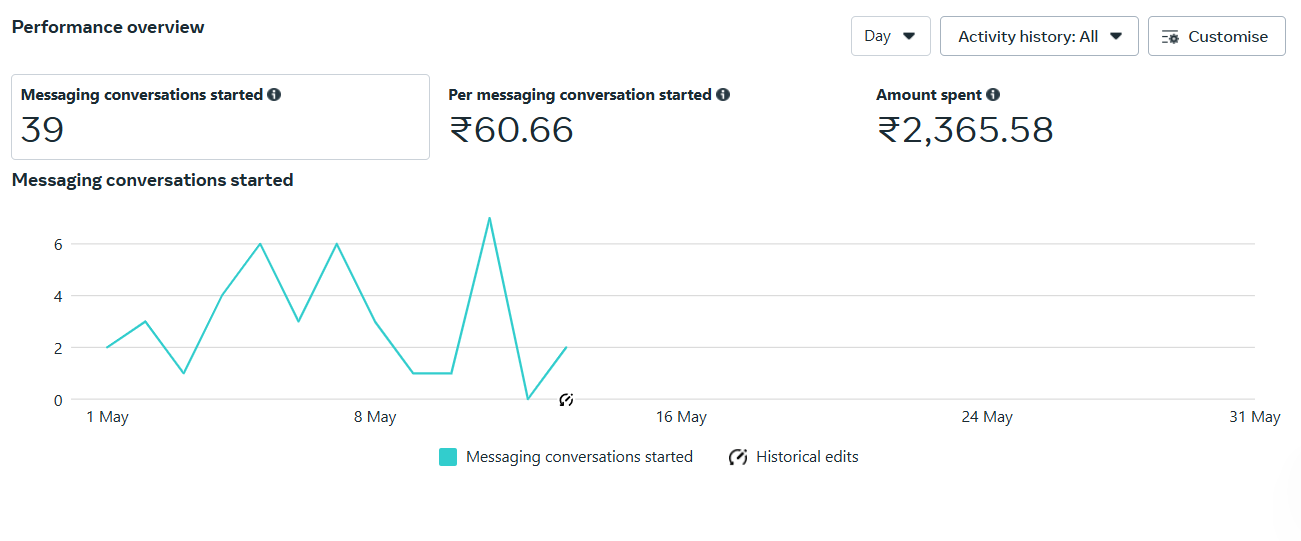1301x541 pixels.
Task: Click the 31 May axis label
Action: point(1255,417)
